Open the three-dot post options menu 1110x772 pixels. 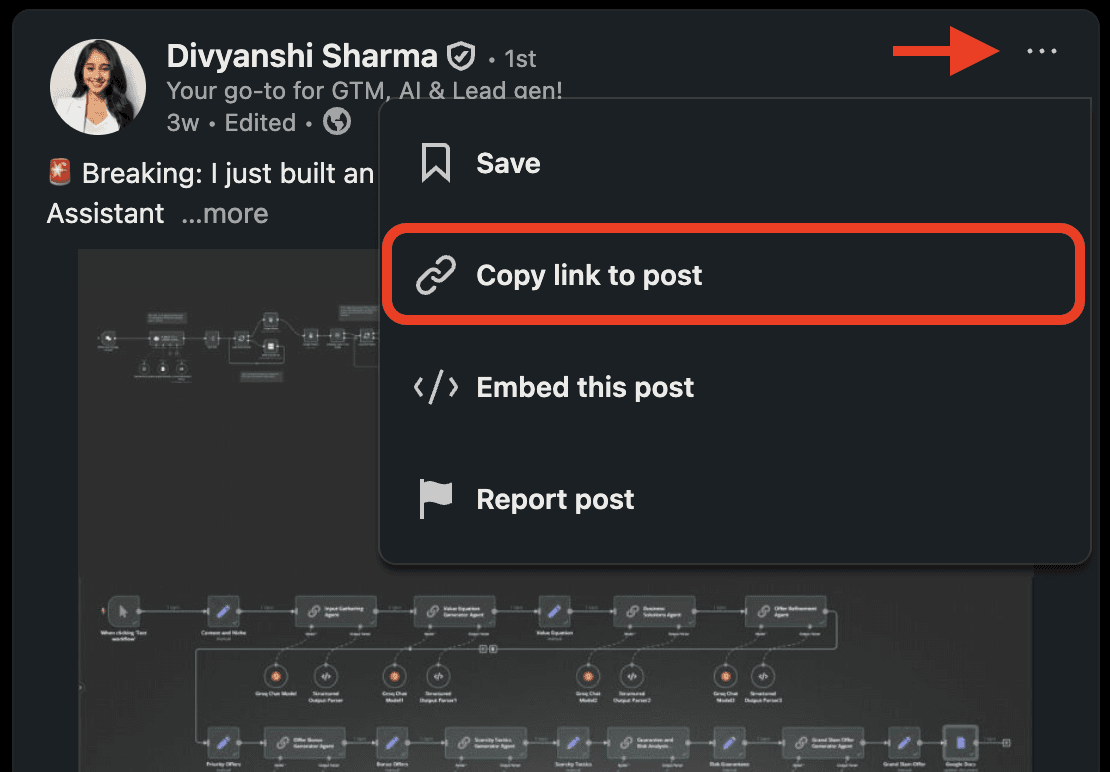click(1042, 51)
